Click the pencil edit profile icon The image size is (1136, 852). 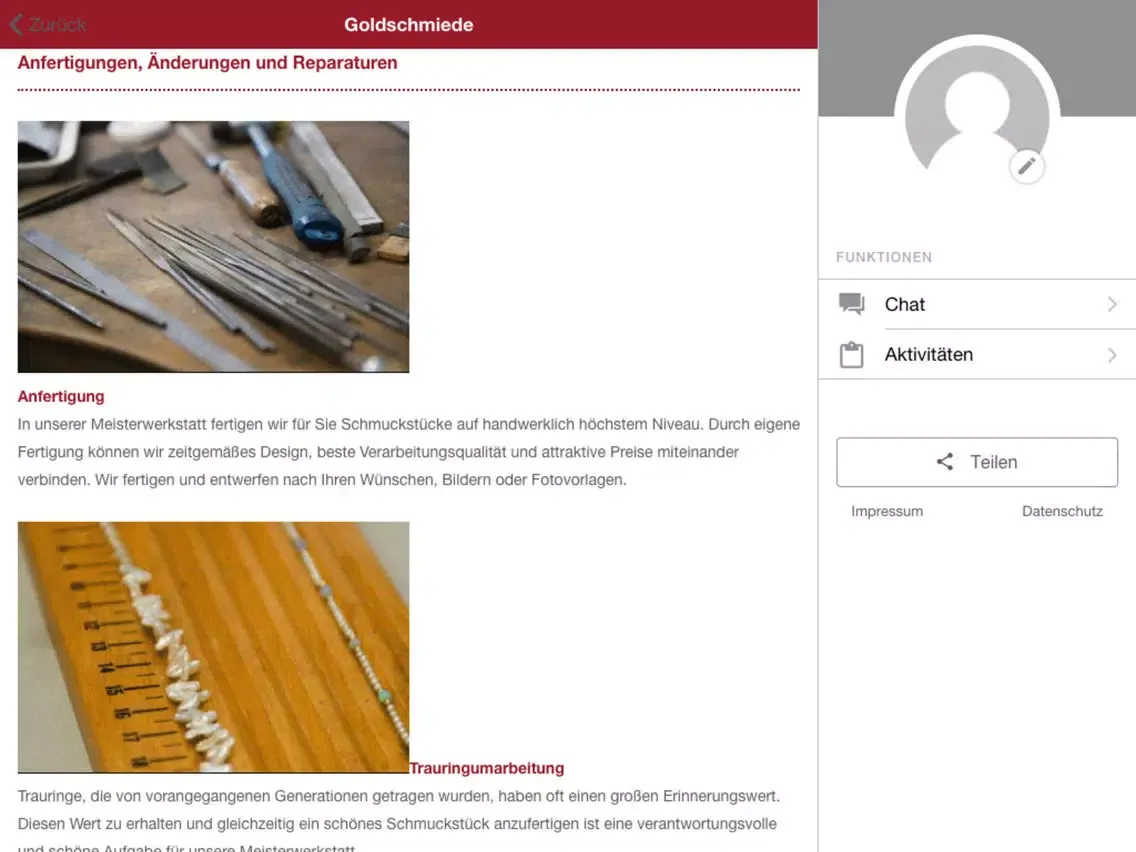[x=1027, y=167]
